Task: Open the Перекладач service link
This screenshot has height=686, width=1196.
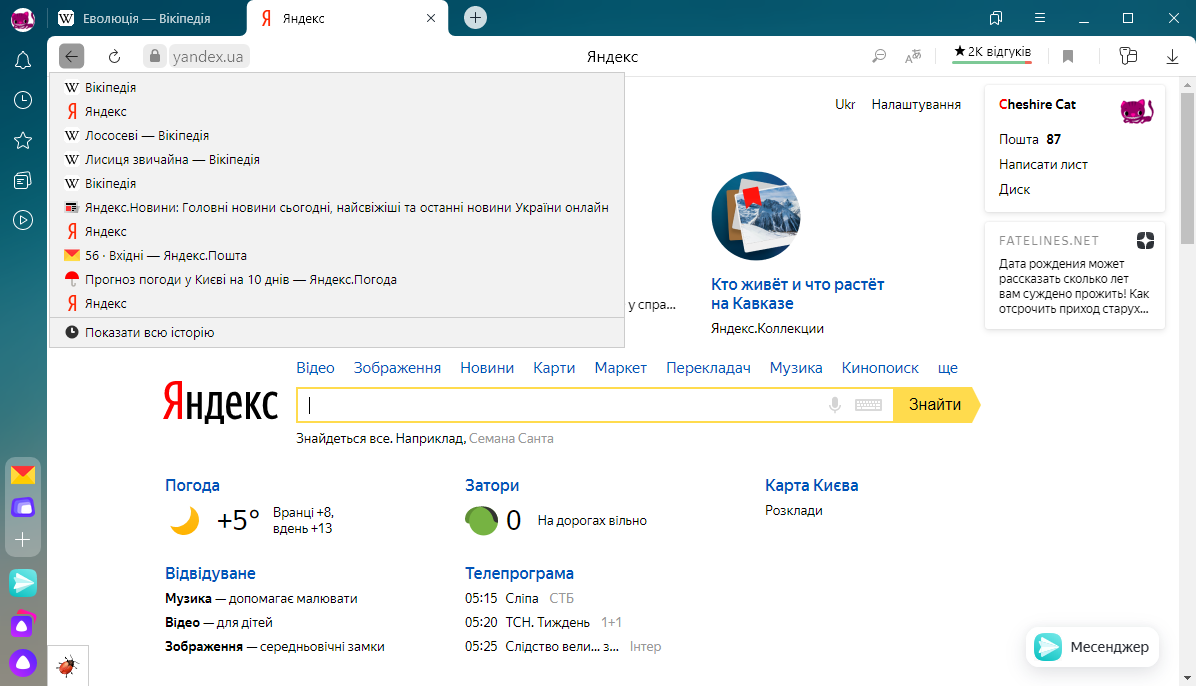Action: click(x=709, y=368)
